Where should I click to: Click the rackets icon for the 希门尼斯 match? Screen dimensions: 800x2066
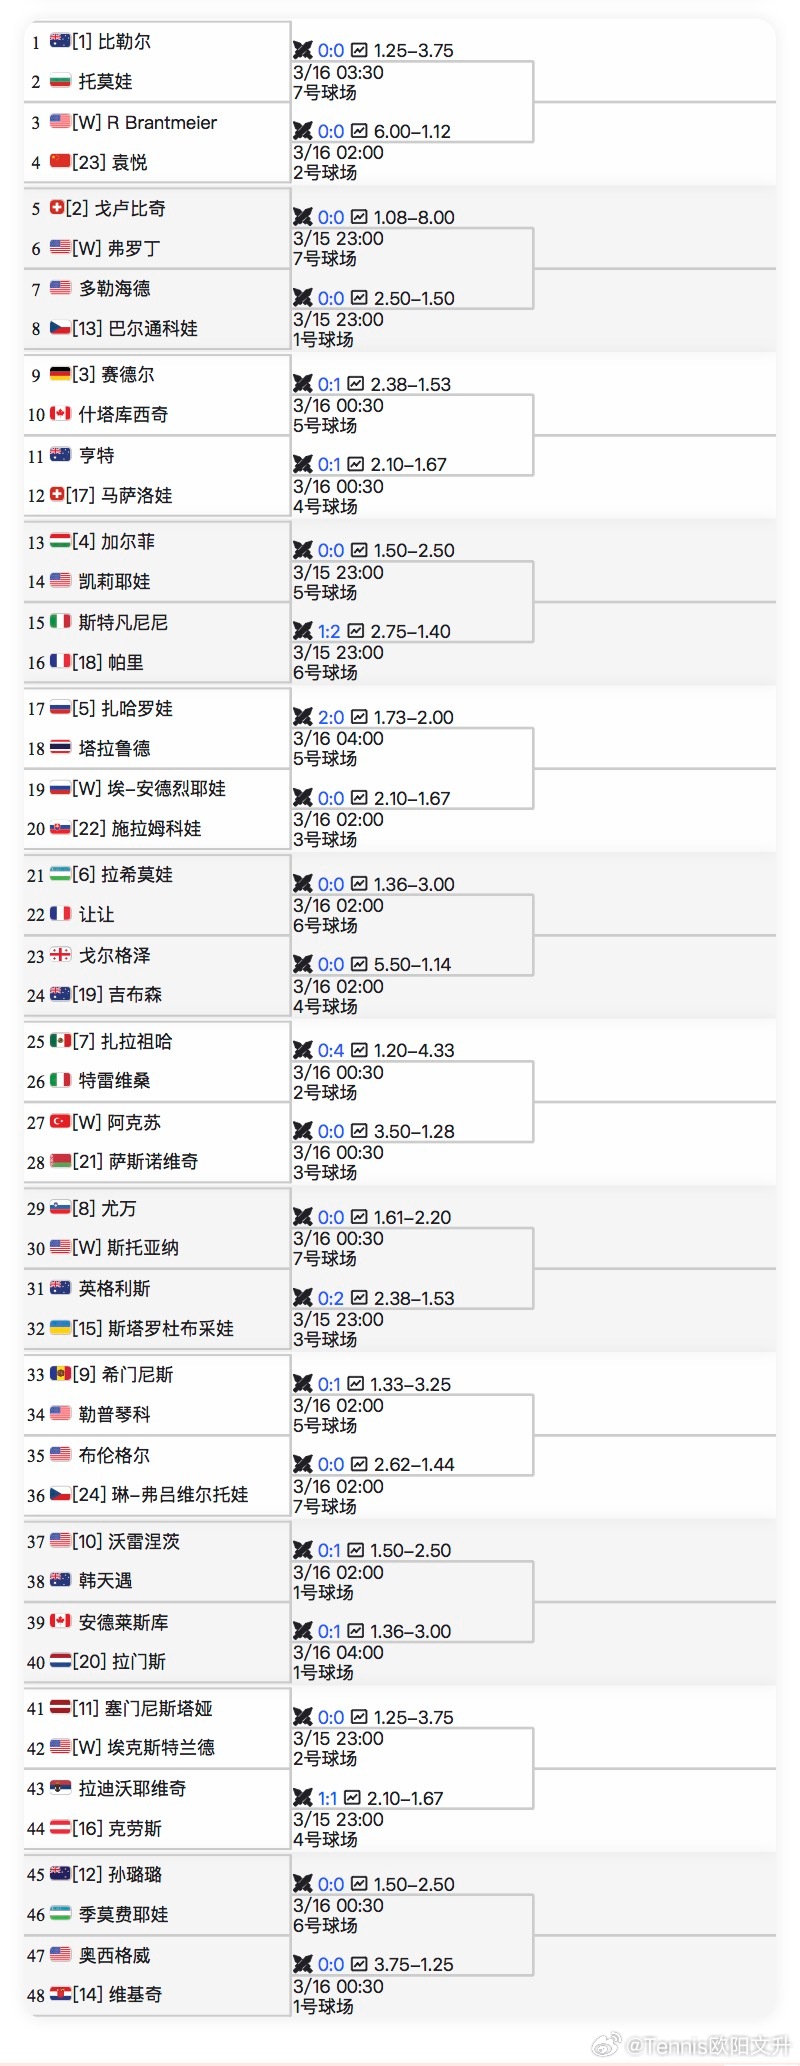[302, 1383]
